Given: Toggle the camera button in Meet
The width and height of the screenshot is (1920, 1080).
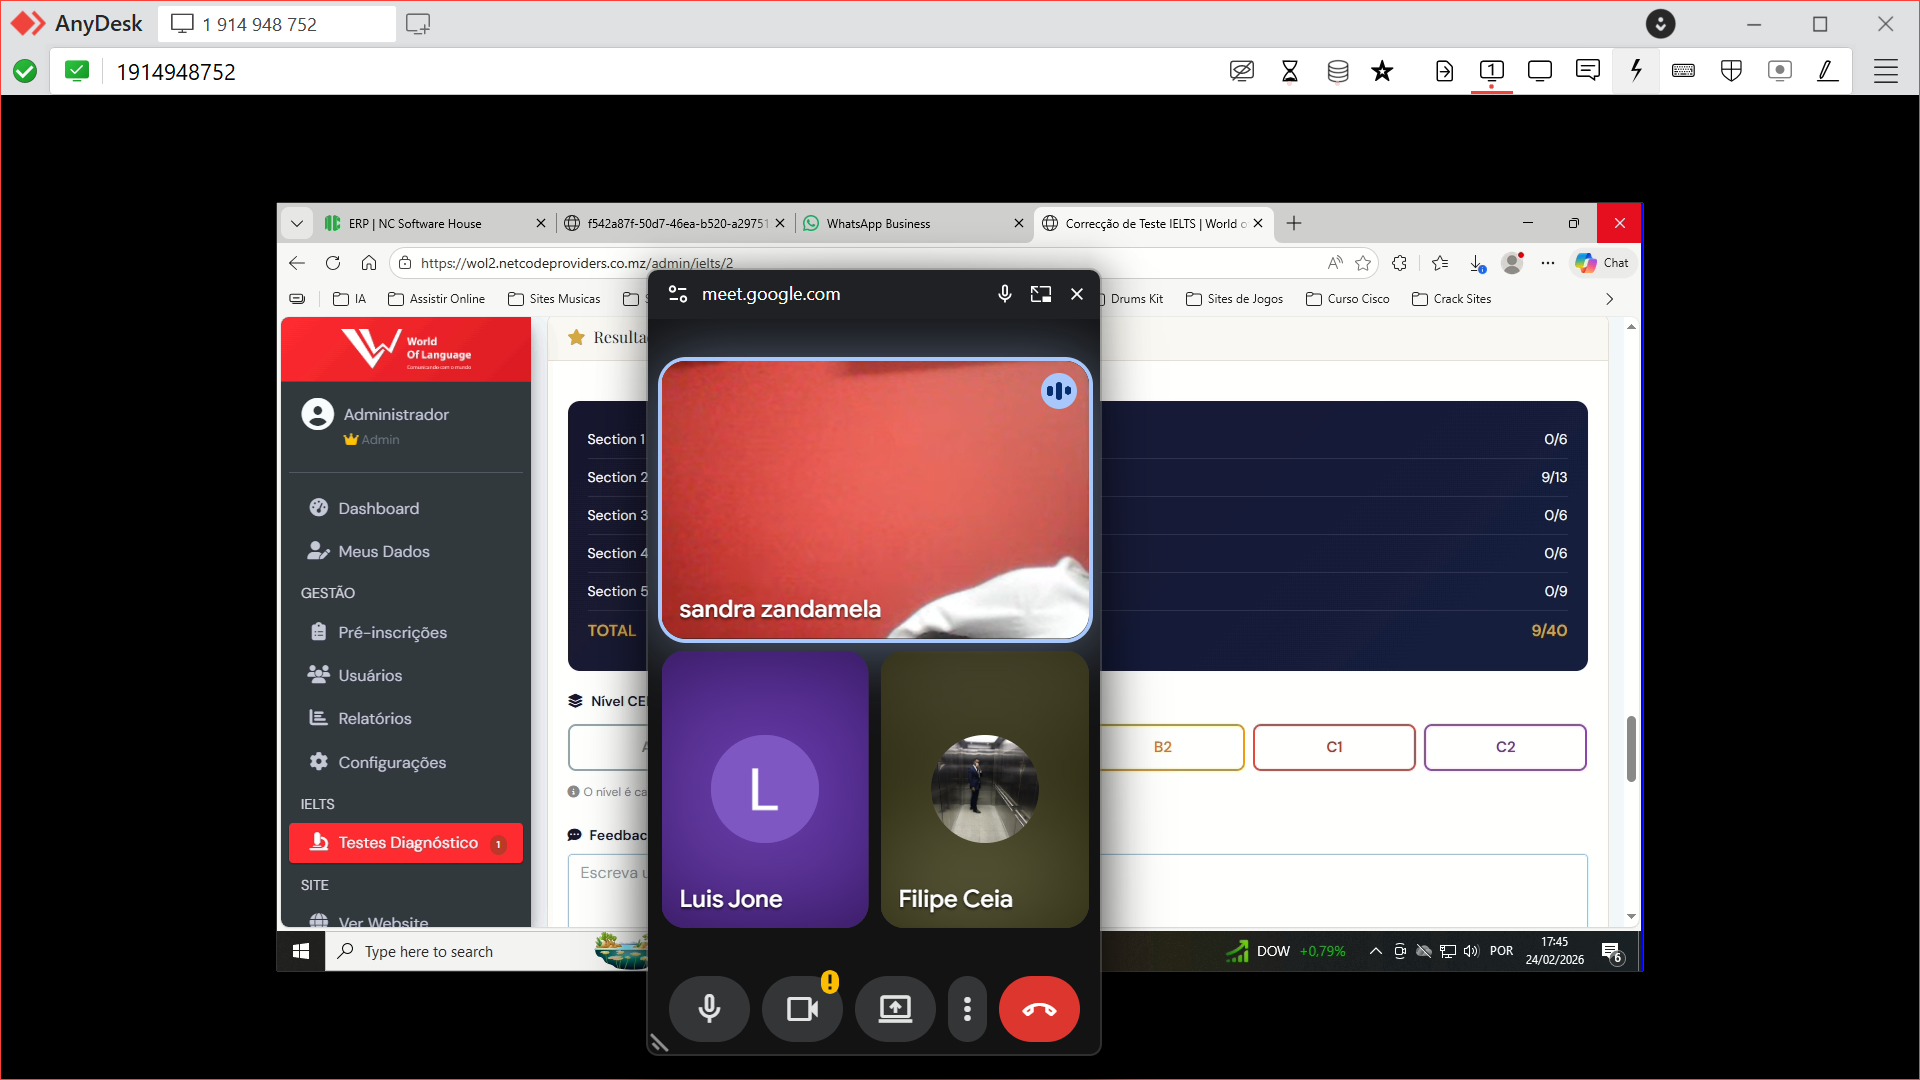Looking at the screenshot, I should click(x=802, y=1009).
